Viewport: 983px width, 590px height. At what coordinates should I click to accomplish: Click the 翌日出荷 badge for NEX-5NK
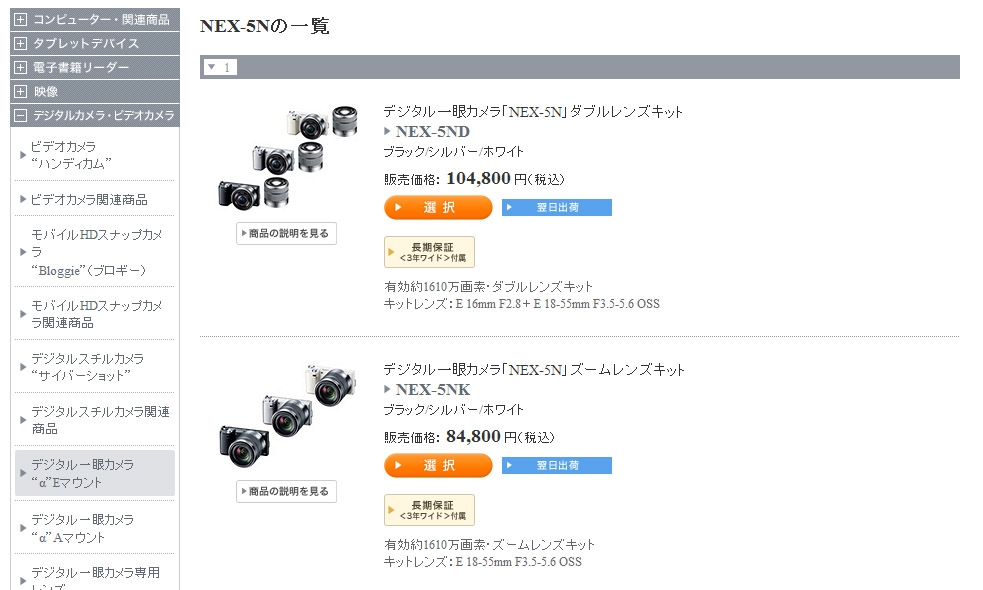557,465
